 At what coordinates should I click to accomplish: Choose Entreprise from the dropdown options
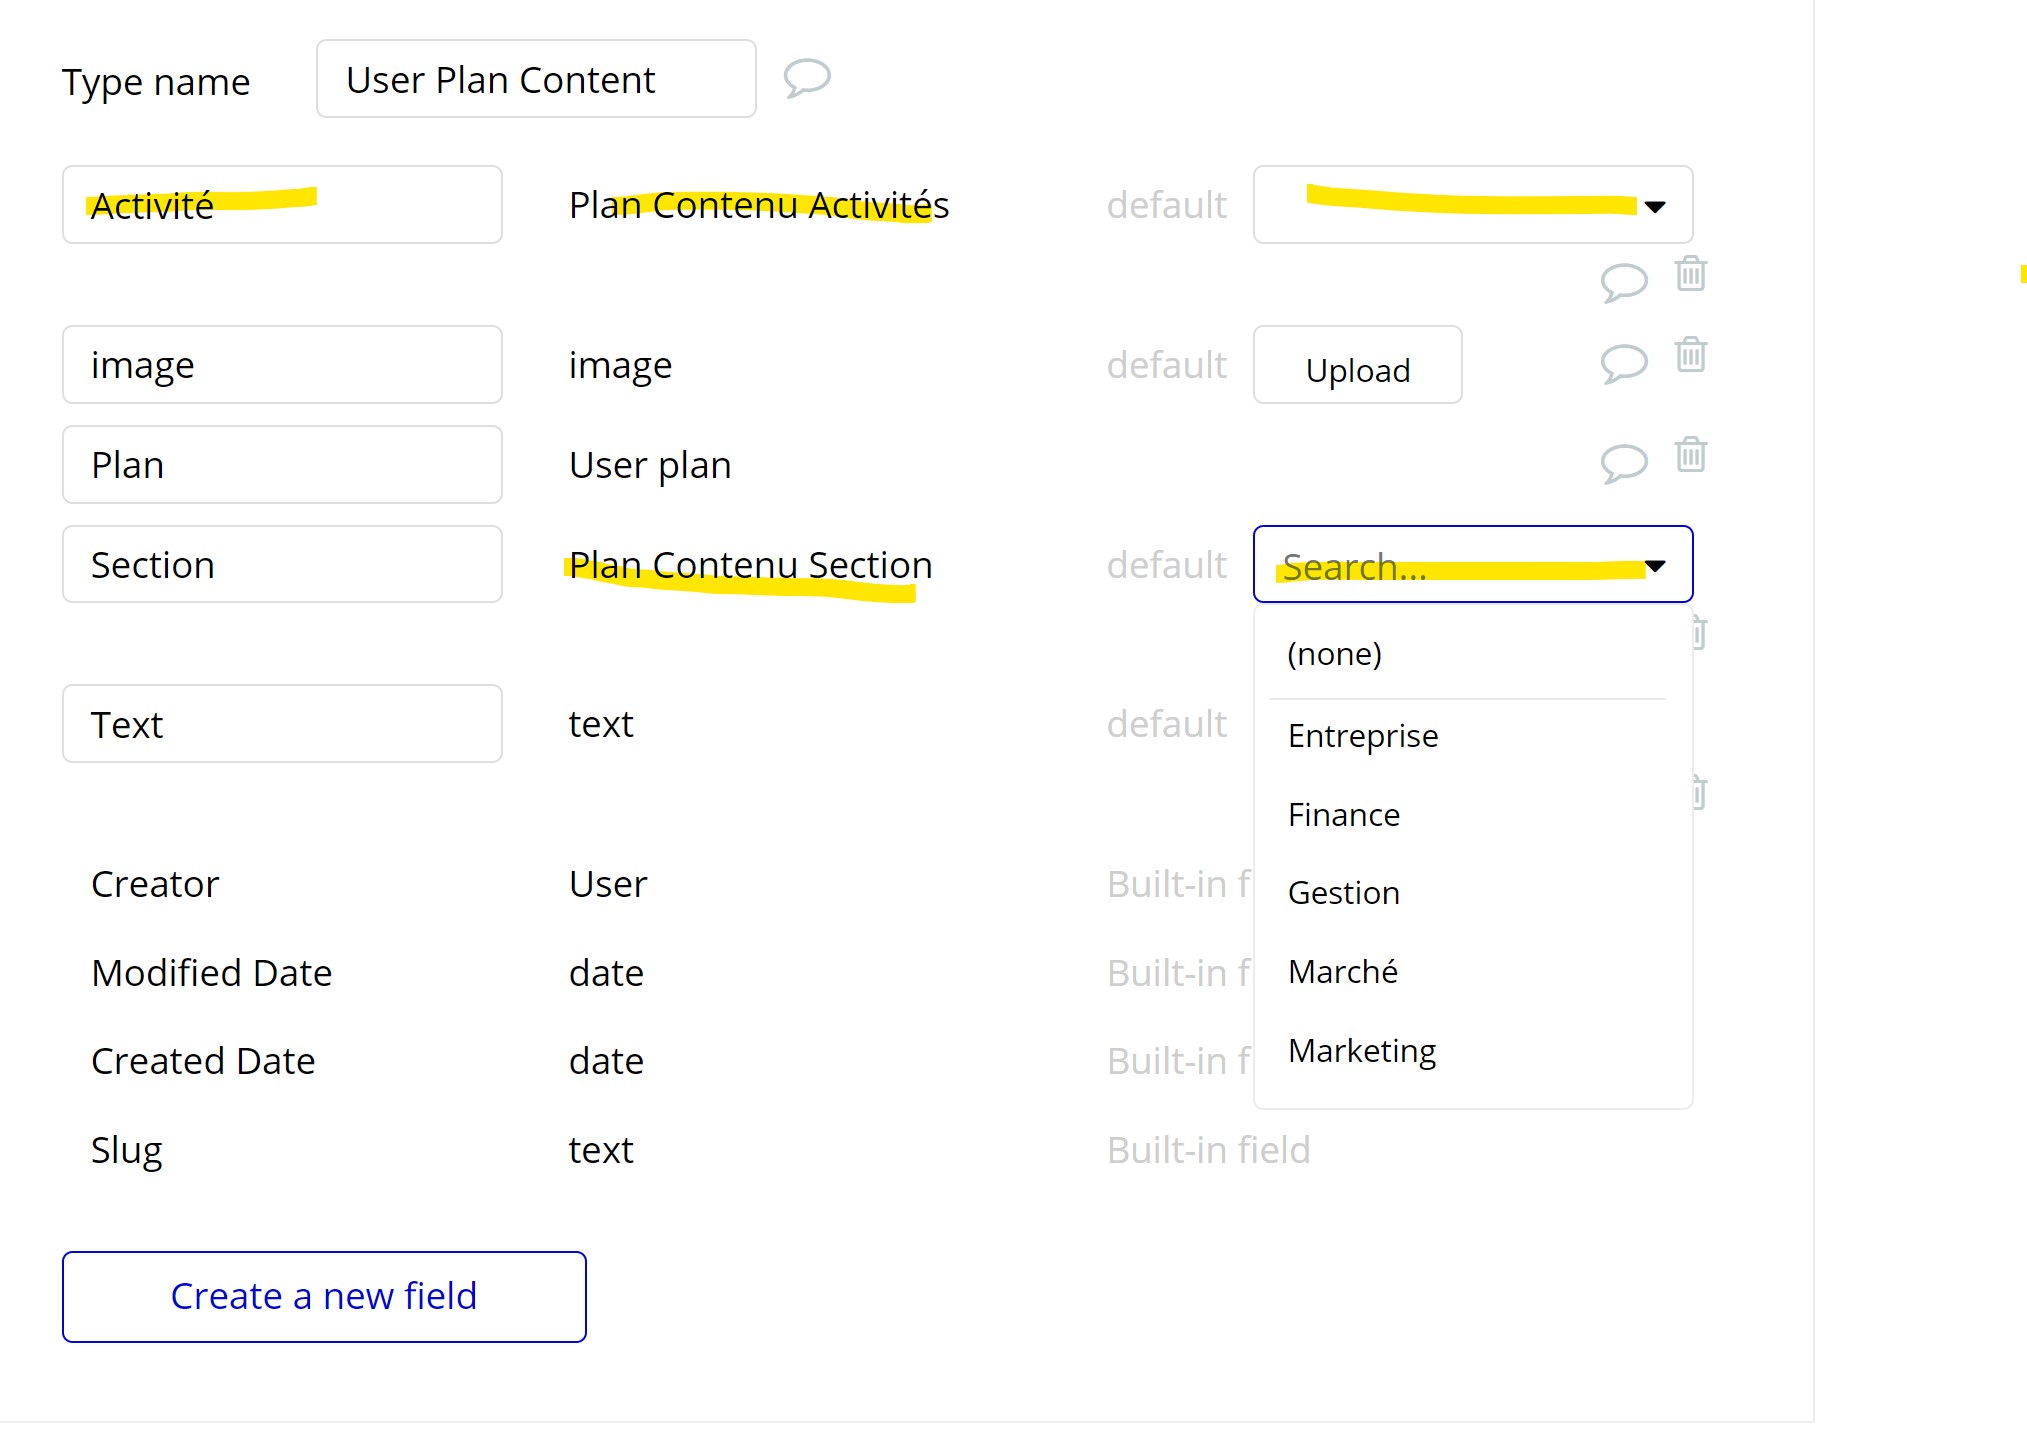1362,736
